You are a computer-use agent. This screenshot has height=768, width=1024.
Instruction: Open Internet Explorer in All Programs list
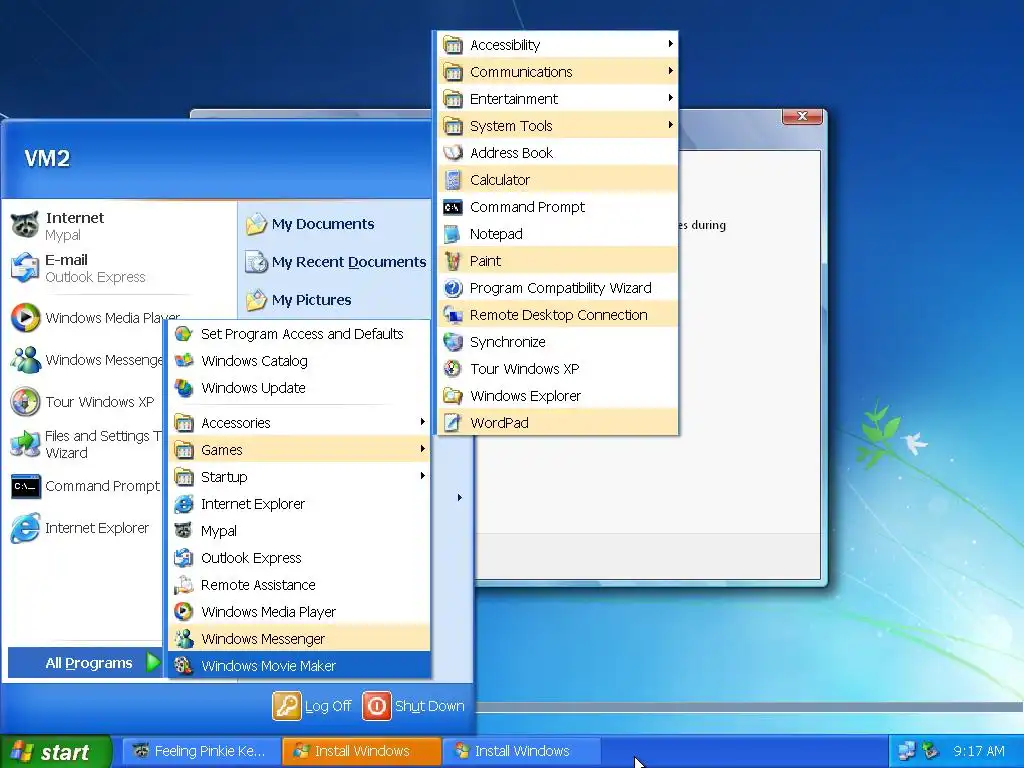[300, 504]
